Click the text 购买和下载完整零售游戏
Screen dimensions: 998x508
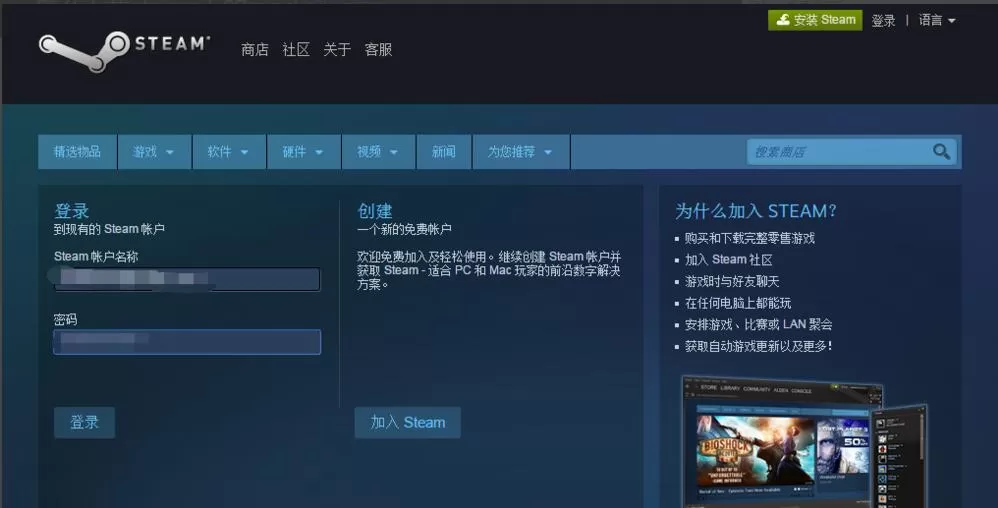point(750,238)
